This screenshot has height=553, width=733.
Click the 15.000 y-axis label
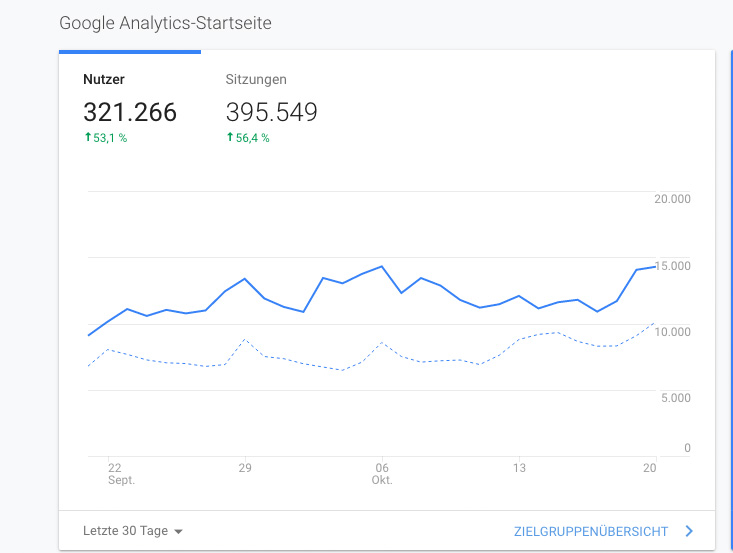(673, 266)
